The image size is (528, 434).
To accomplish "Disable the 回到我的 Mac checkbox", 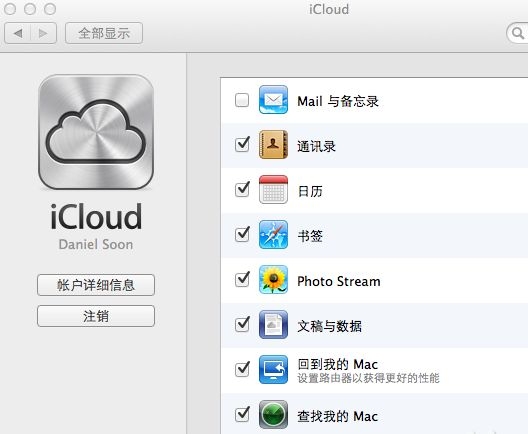I will point(242,369).
